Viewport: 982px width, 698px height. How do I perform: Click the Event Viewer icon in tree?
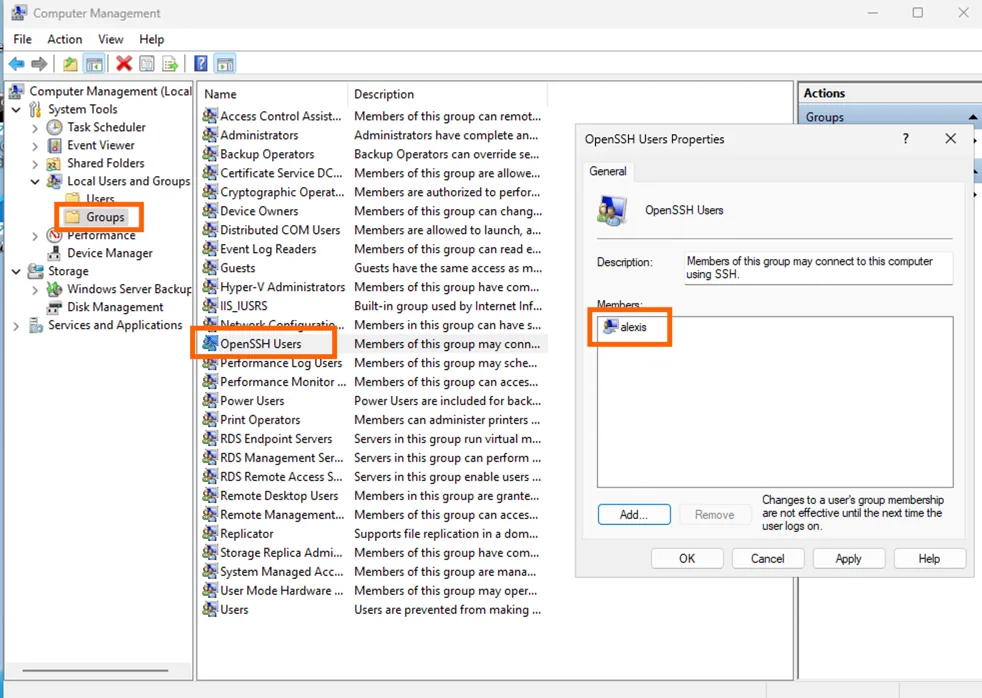click(x=54, y=145)
